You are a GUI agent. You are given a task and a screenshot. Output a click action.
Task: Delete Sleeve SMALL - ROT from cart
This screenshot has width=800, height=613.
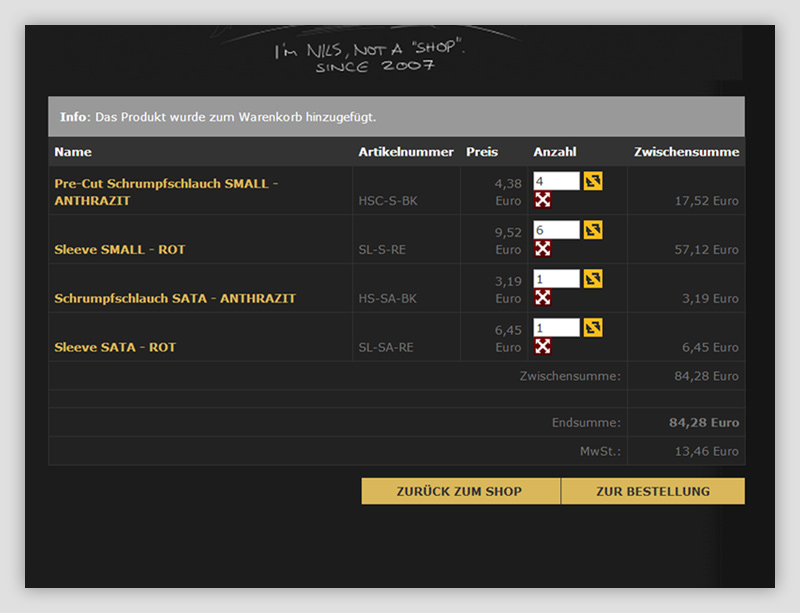point(543,249)
